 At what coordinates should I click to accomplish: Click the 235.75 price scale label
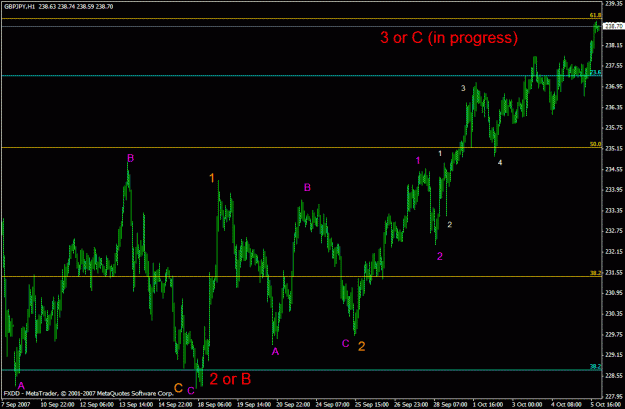(614, 128)
